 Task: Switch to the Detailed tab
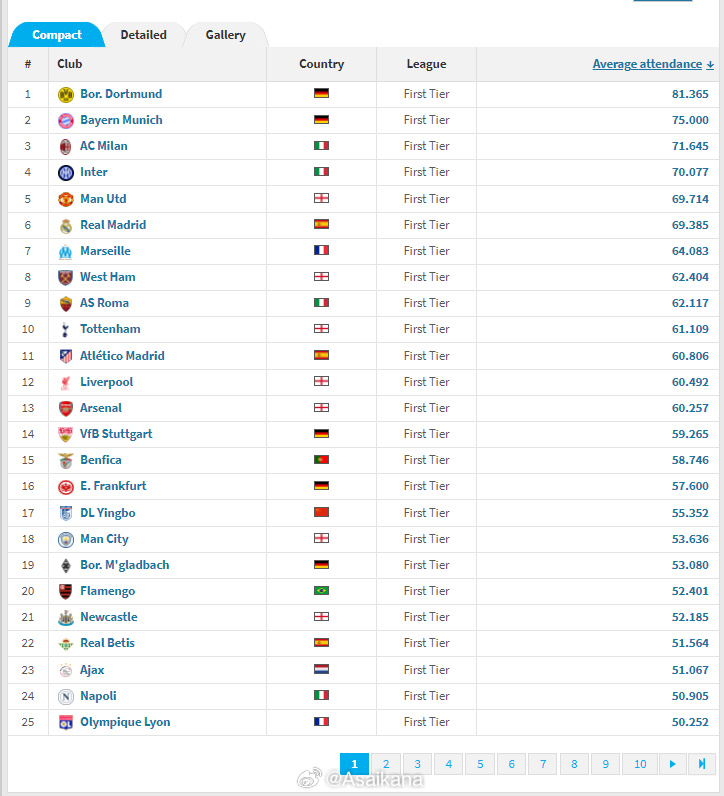(x=144, y=35)
